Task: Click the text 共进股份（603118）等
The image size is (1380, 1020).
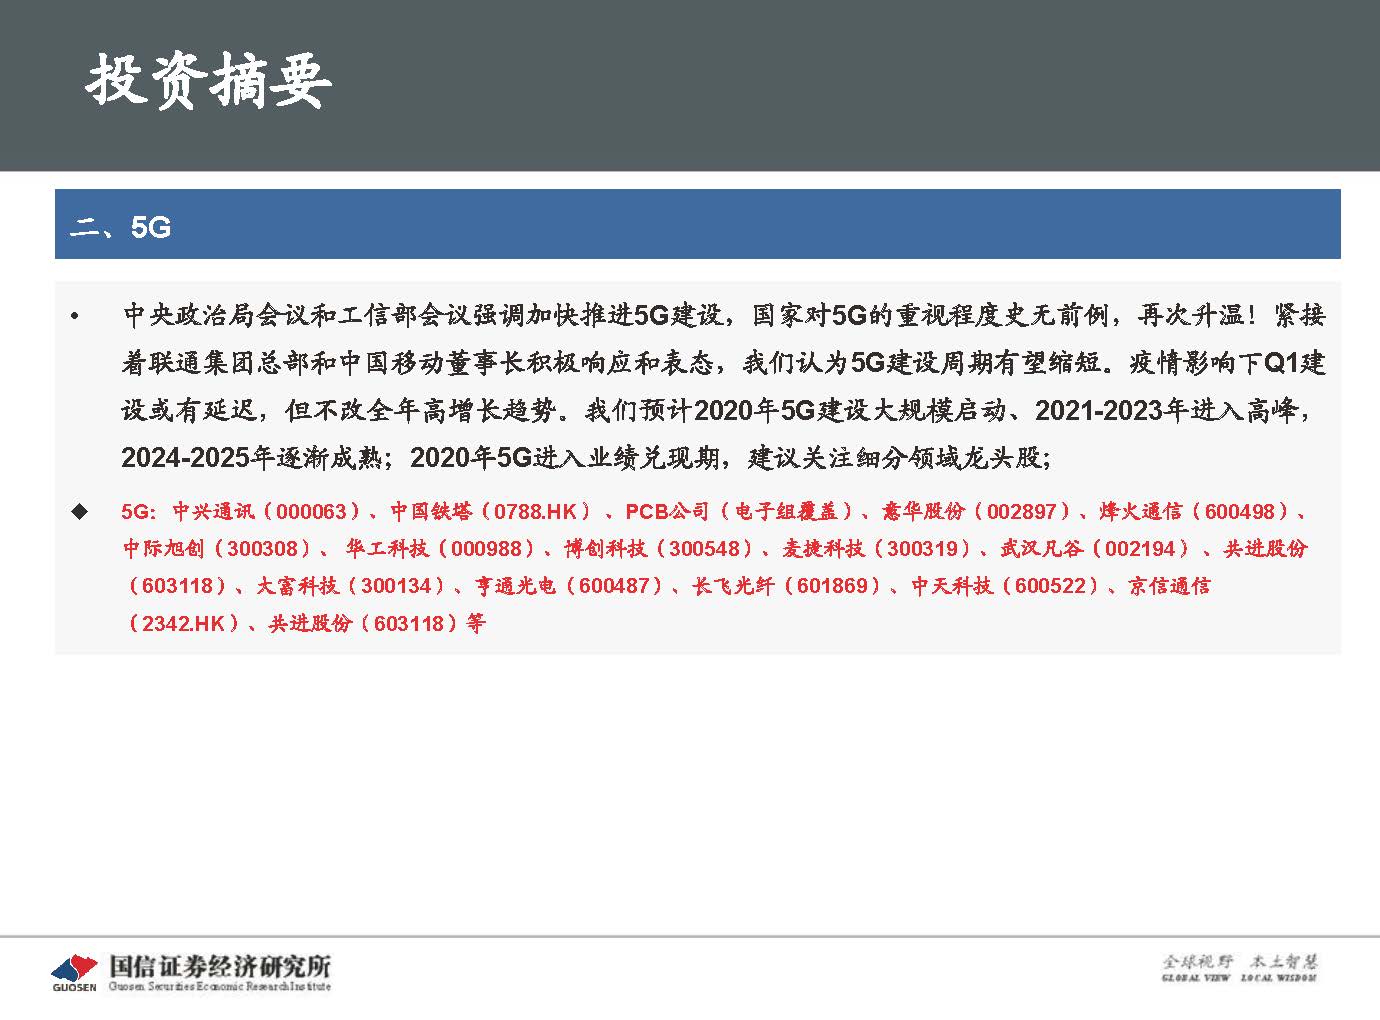Action: pos(377,623)
